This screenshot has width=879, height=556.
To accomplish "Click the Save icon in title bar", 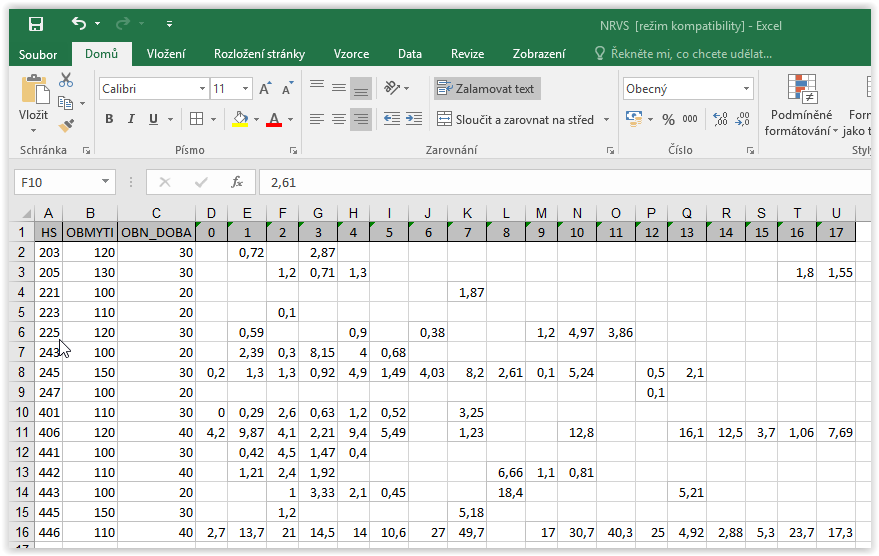I will [x=36, y=24].
